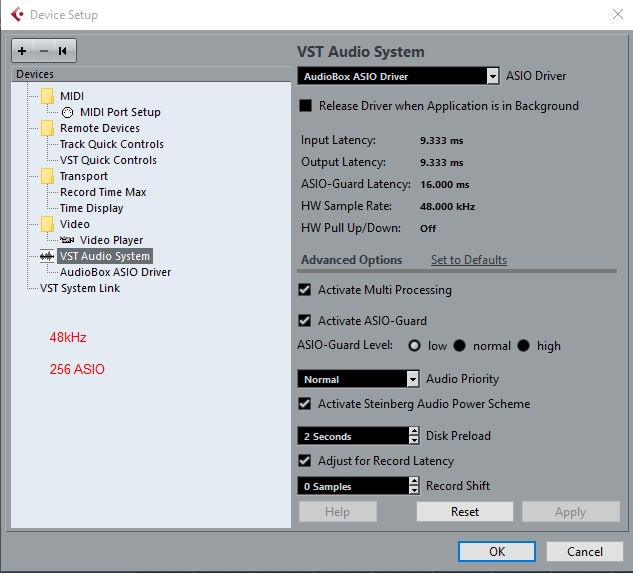Select Video Player tree item
Image resolution: width=633 pixels, height=573 pixels.
[x=111, y=240]
